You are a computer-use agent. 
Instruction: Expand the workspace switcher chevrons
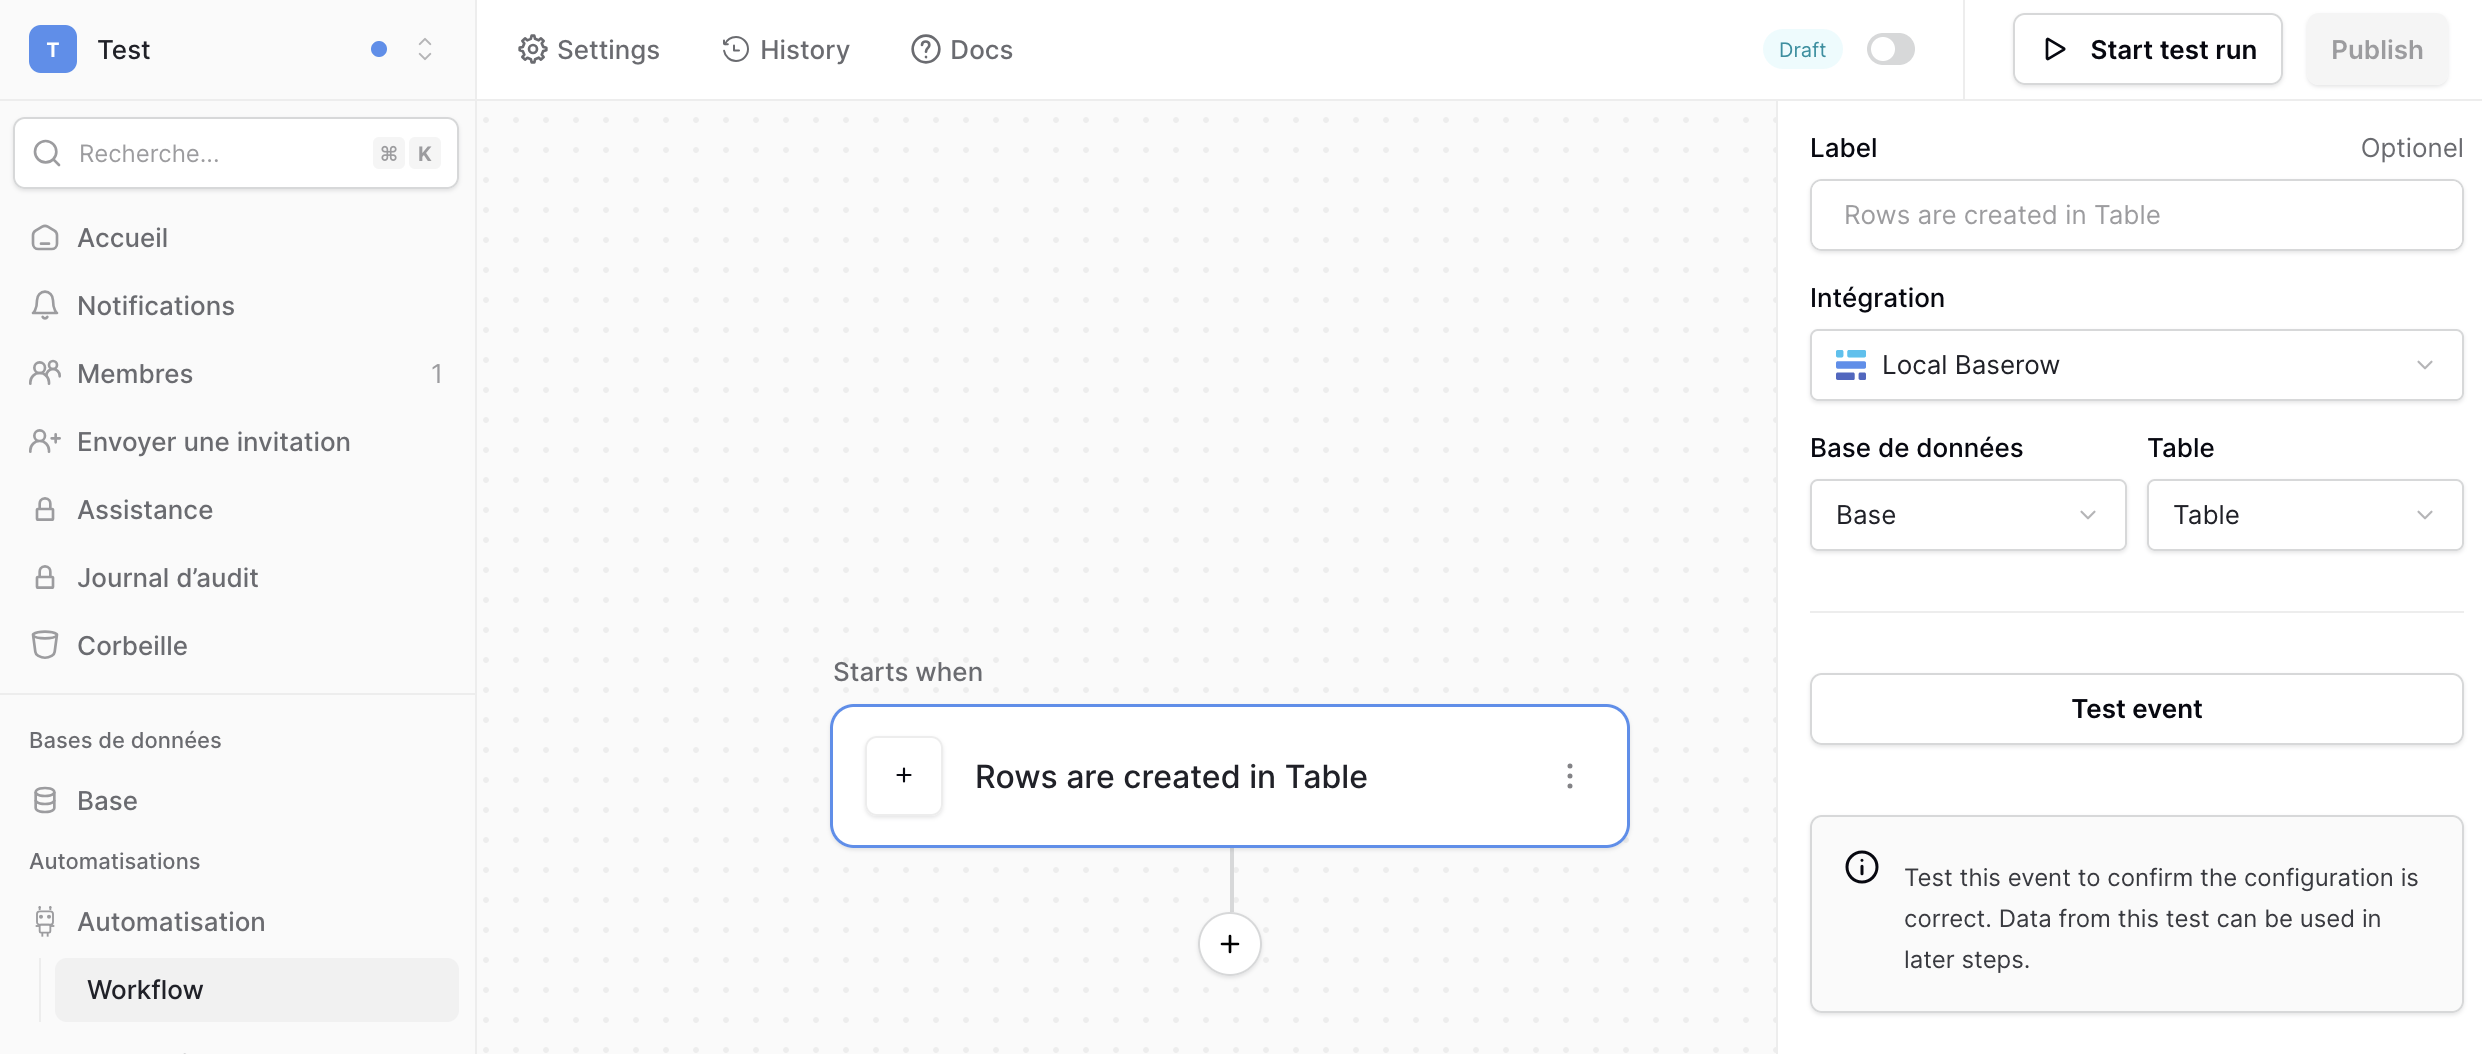(x=425, y=49)
